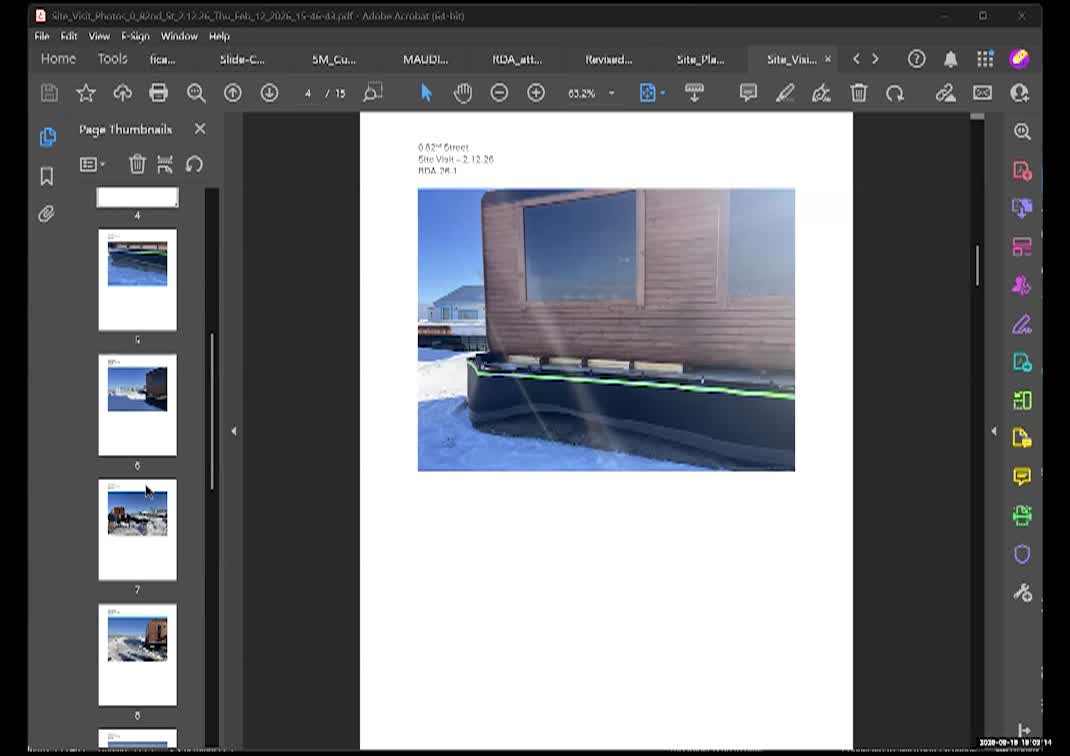Rotate selected thumbnail pages

[x=194, y=164]
